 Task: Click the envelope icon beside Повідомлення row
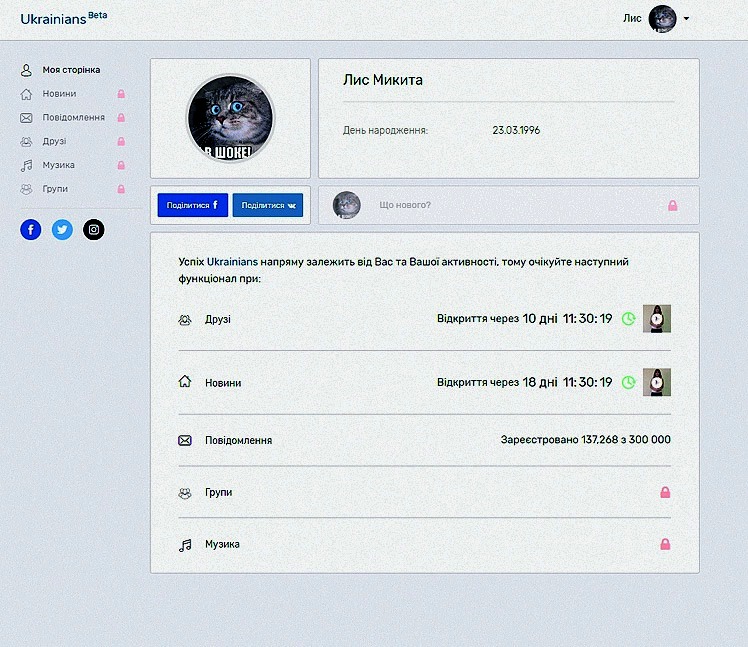pyautogui.click(x=185, y=440)
